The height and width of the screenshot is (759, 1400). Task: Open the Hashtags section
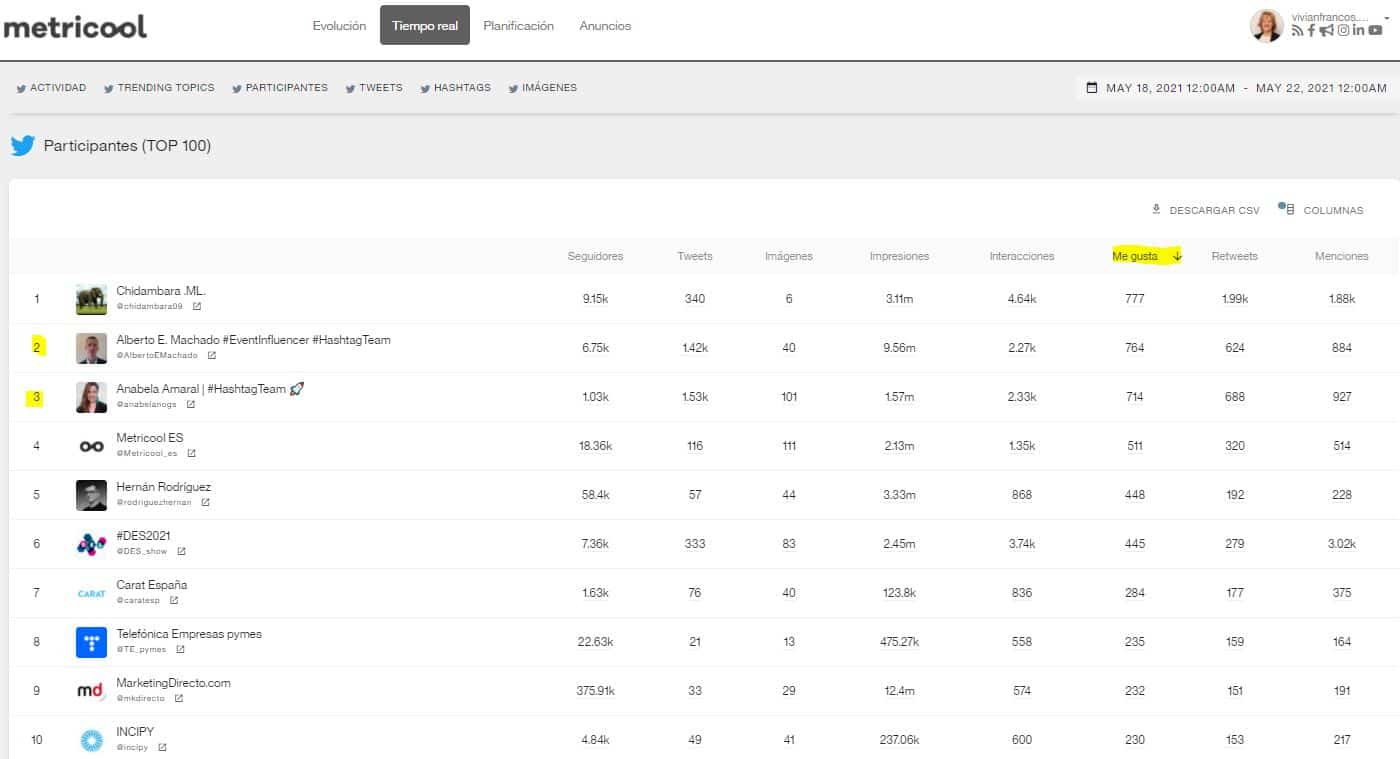[455, 88]
